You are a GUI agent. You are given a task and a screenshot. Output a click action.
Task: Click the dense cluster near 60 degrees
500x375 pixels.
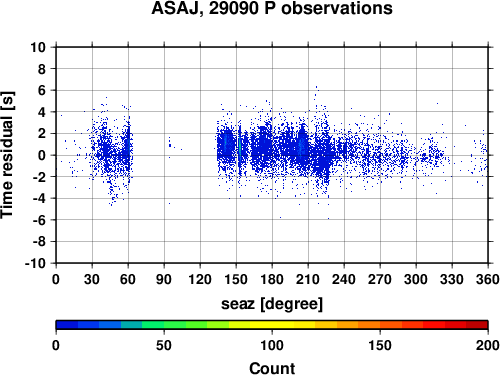click(127, 147)
